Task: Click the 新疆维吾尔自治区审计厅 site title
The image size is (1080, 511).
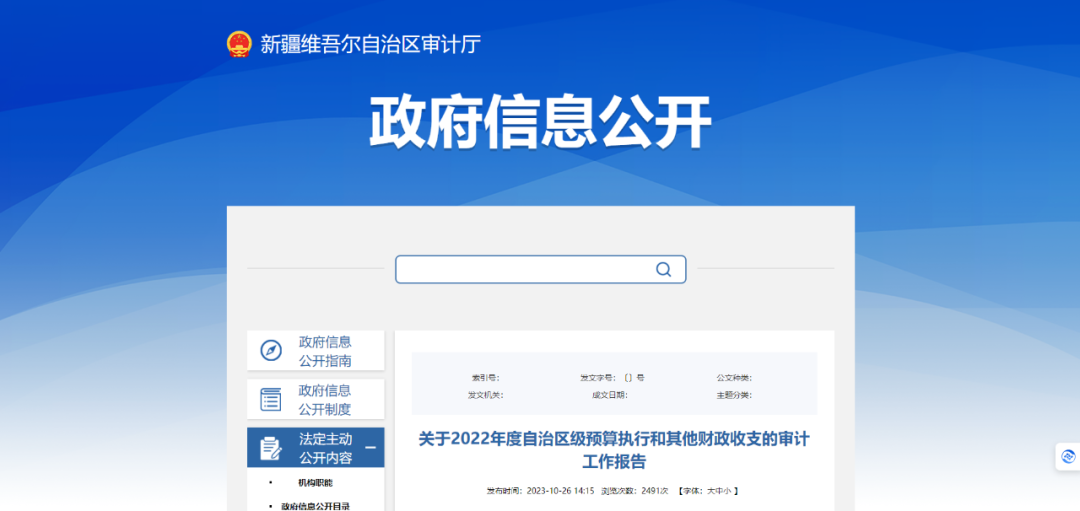Action: point(371,45)
